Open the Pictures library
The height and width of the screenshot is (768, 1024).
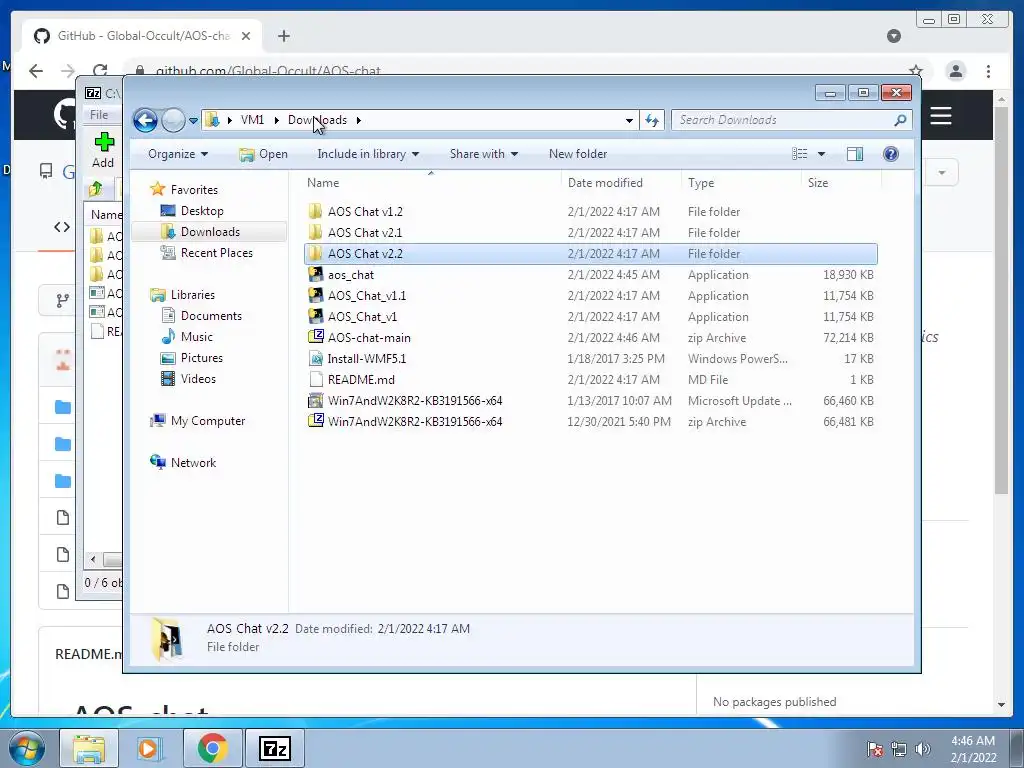click(x=202, y=358)
